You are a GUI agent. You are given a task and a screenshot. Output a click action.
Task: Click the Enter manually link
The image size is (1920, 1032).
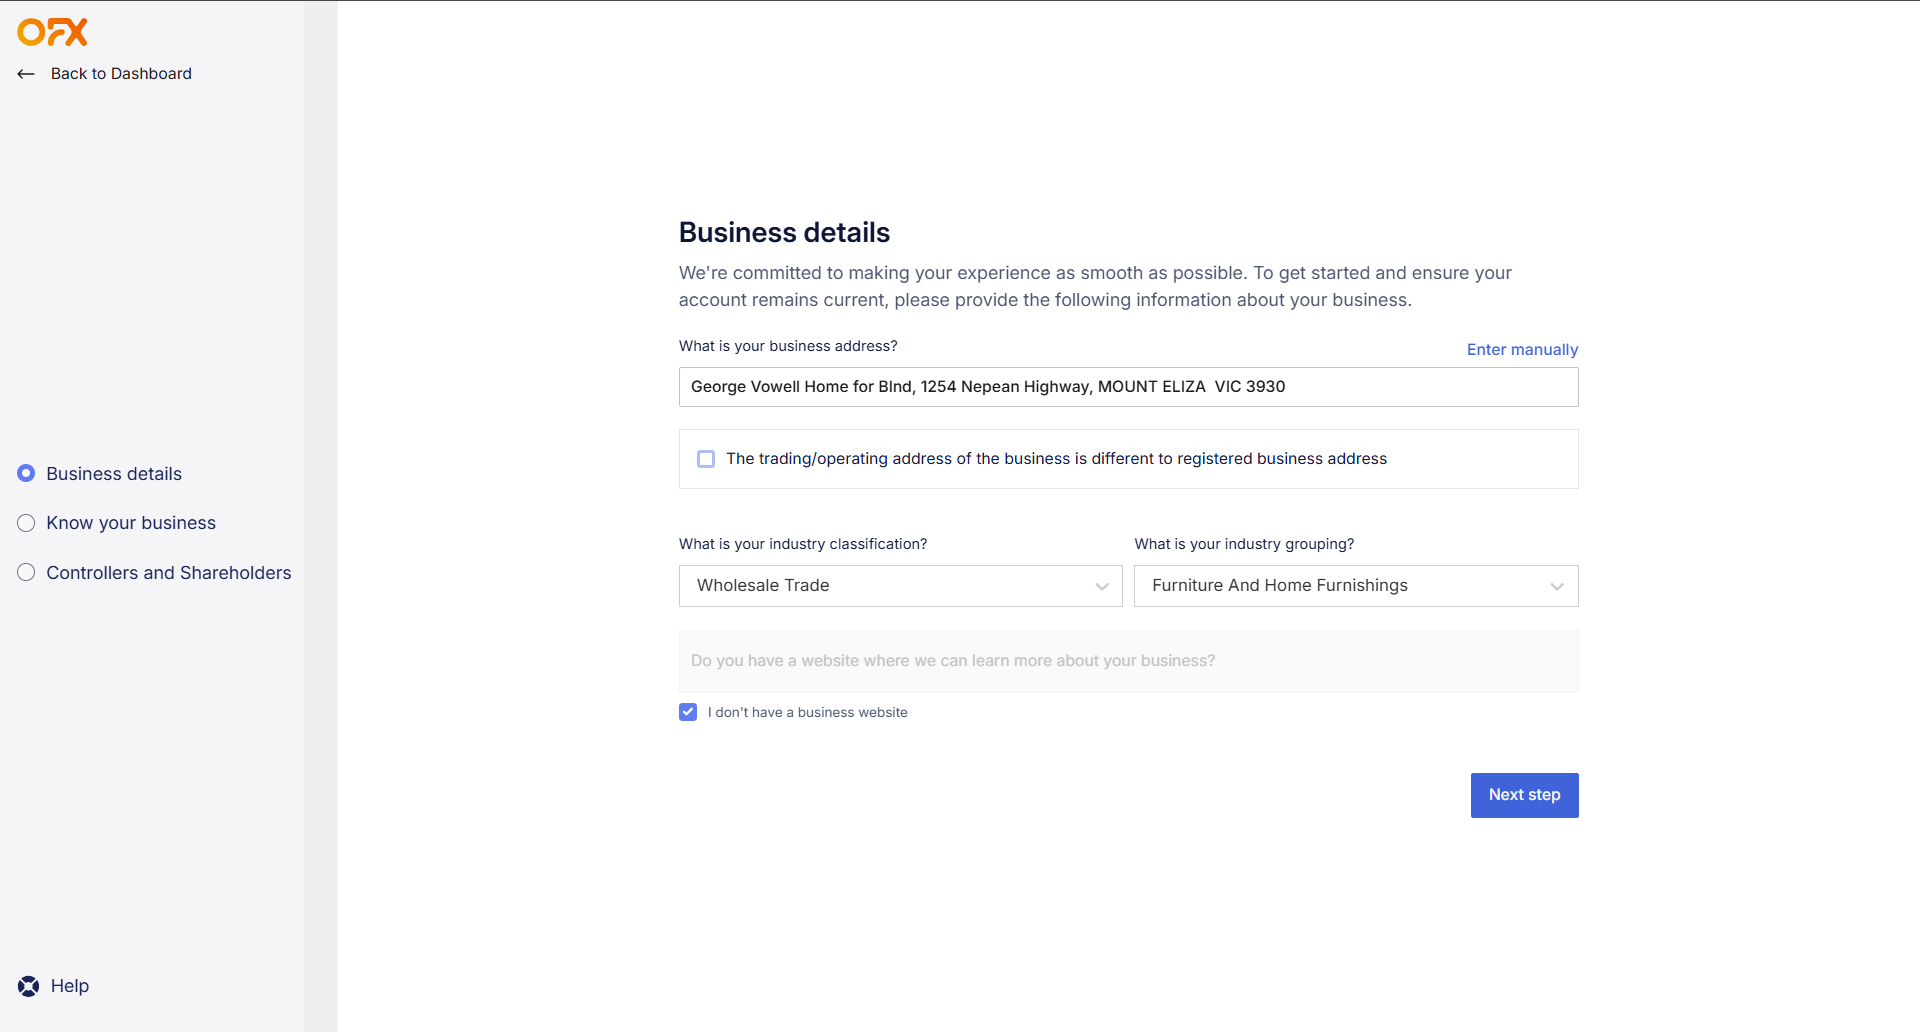pos(1522,349)
